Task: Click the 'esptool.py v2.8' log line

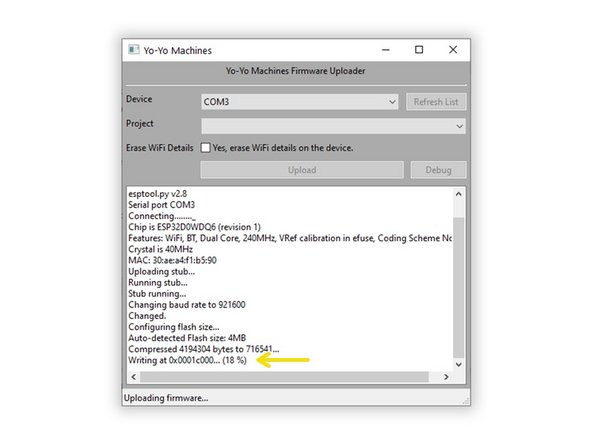Action: click(x=157, y=194)
